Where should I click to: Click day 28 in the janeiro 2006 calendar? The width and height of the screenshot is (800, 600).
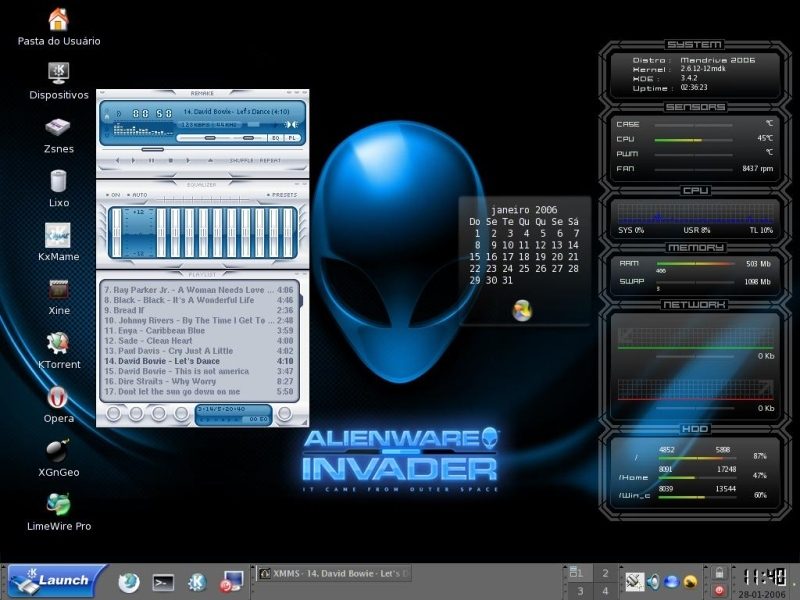[573, 268]
